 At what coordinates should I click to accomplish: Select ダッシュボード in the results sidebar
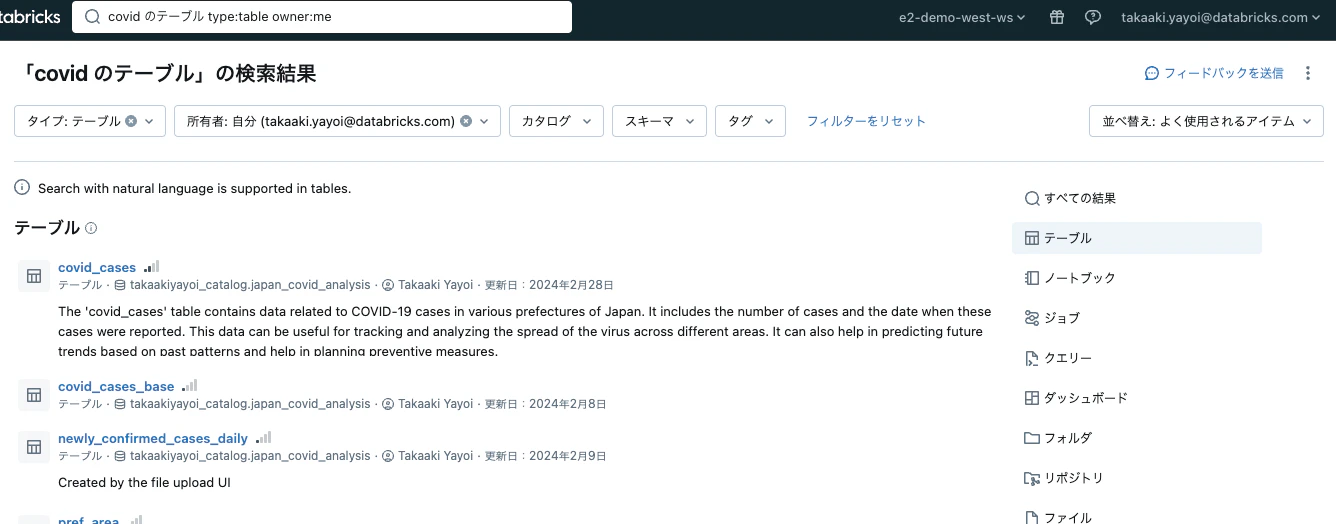pos(1137,398)
